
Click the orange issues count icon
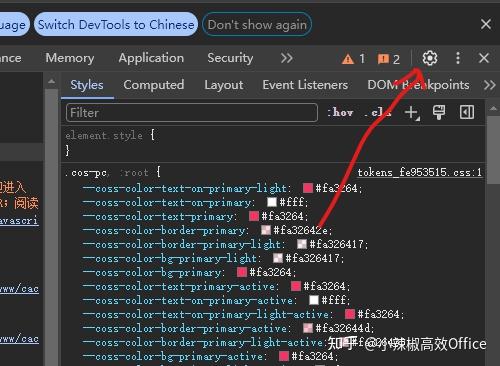[x=383, y=59]
